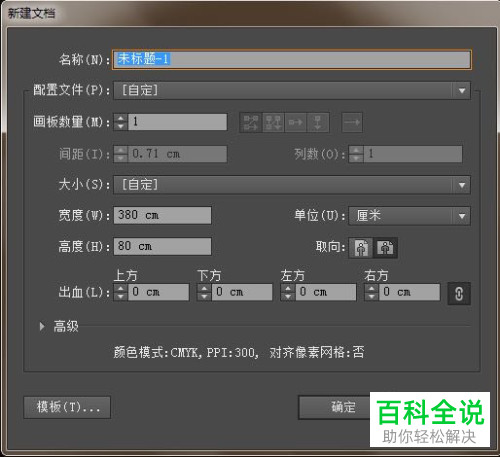Click the 模板(T)... templates button

(x=67, y=407)
